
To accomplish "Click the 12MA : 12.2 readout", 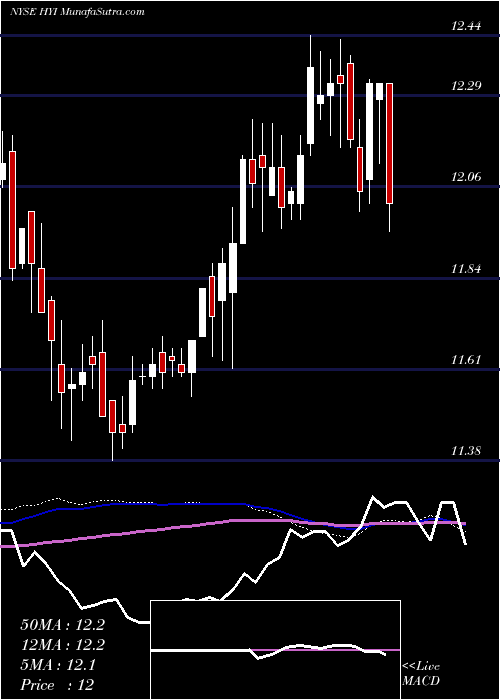I will pos(62,645).
